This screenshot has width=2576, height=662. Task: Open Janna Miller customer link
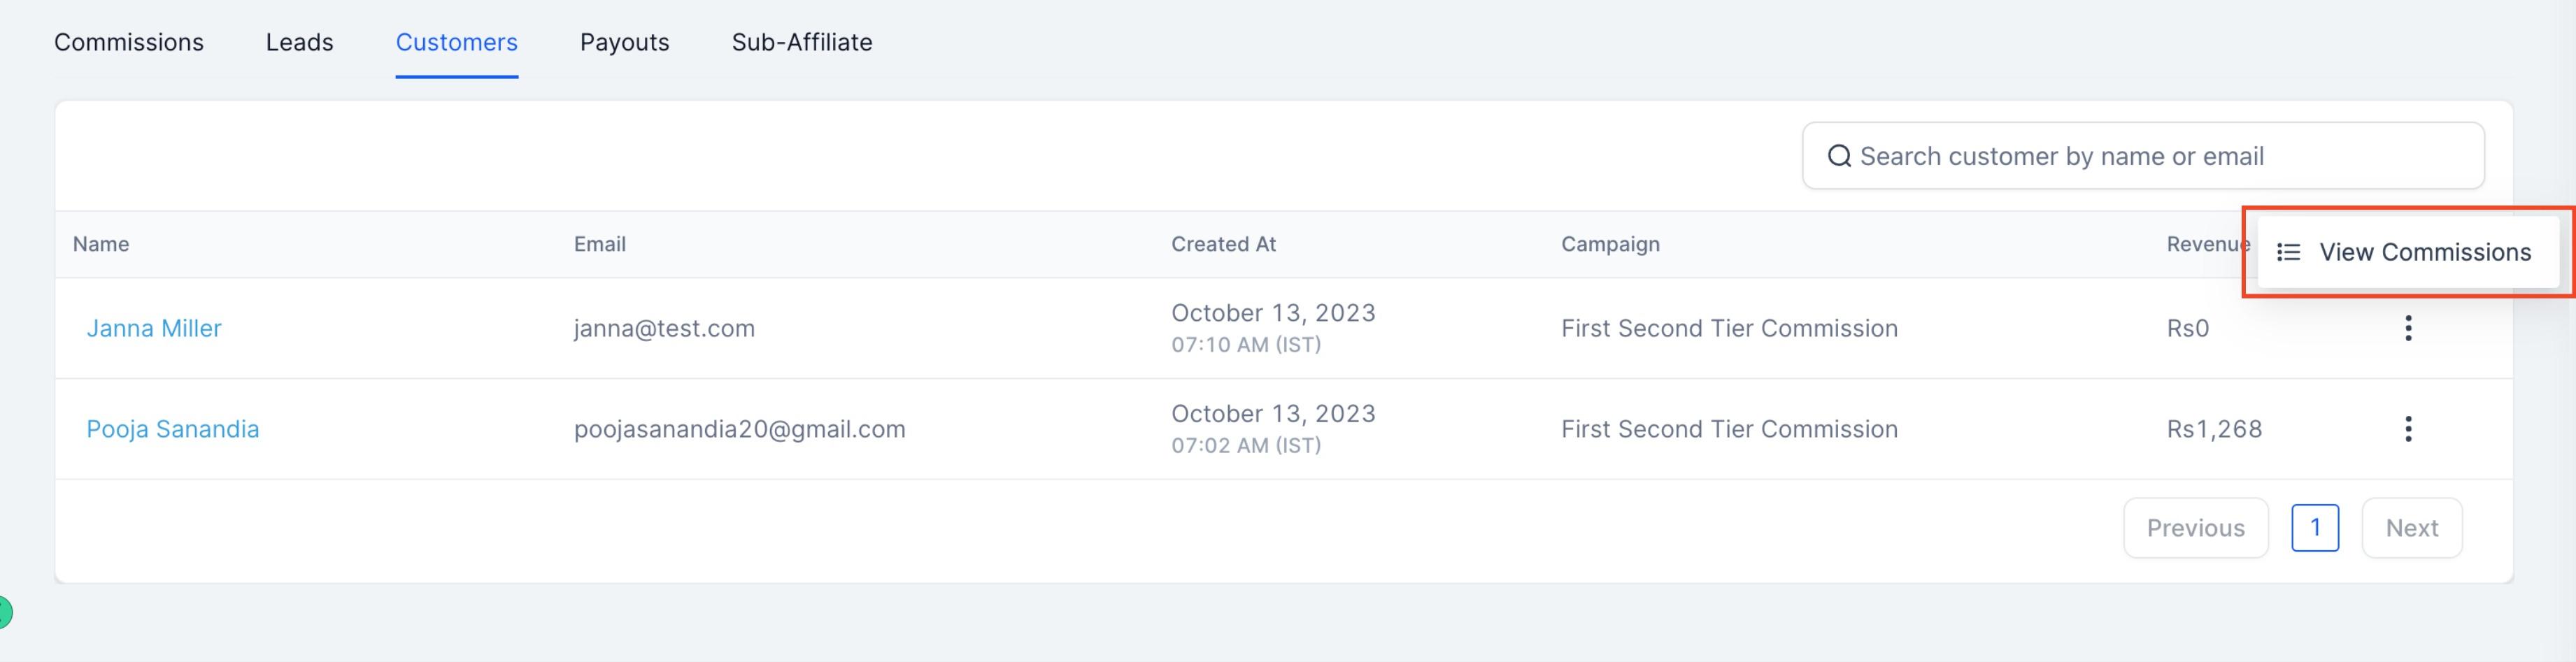pos(154,328)
